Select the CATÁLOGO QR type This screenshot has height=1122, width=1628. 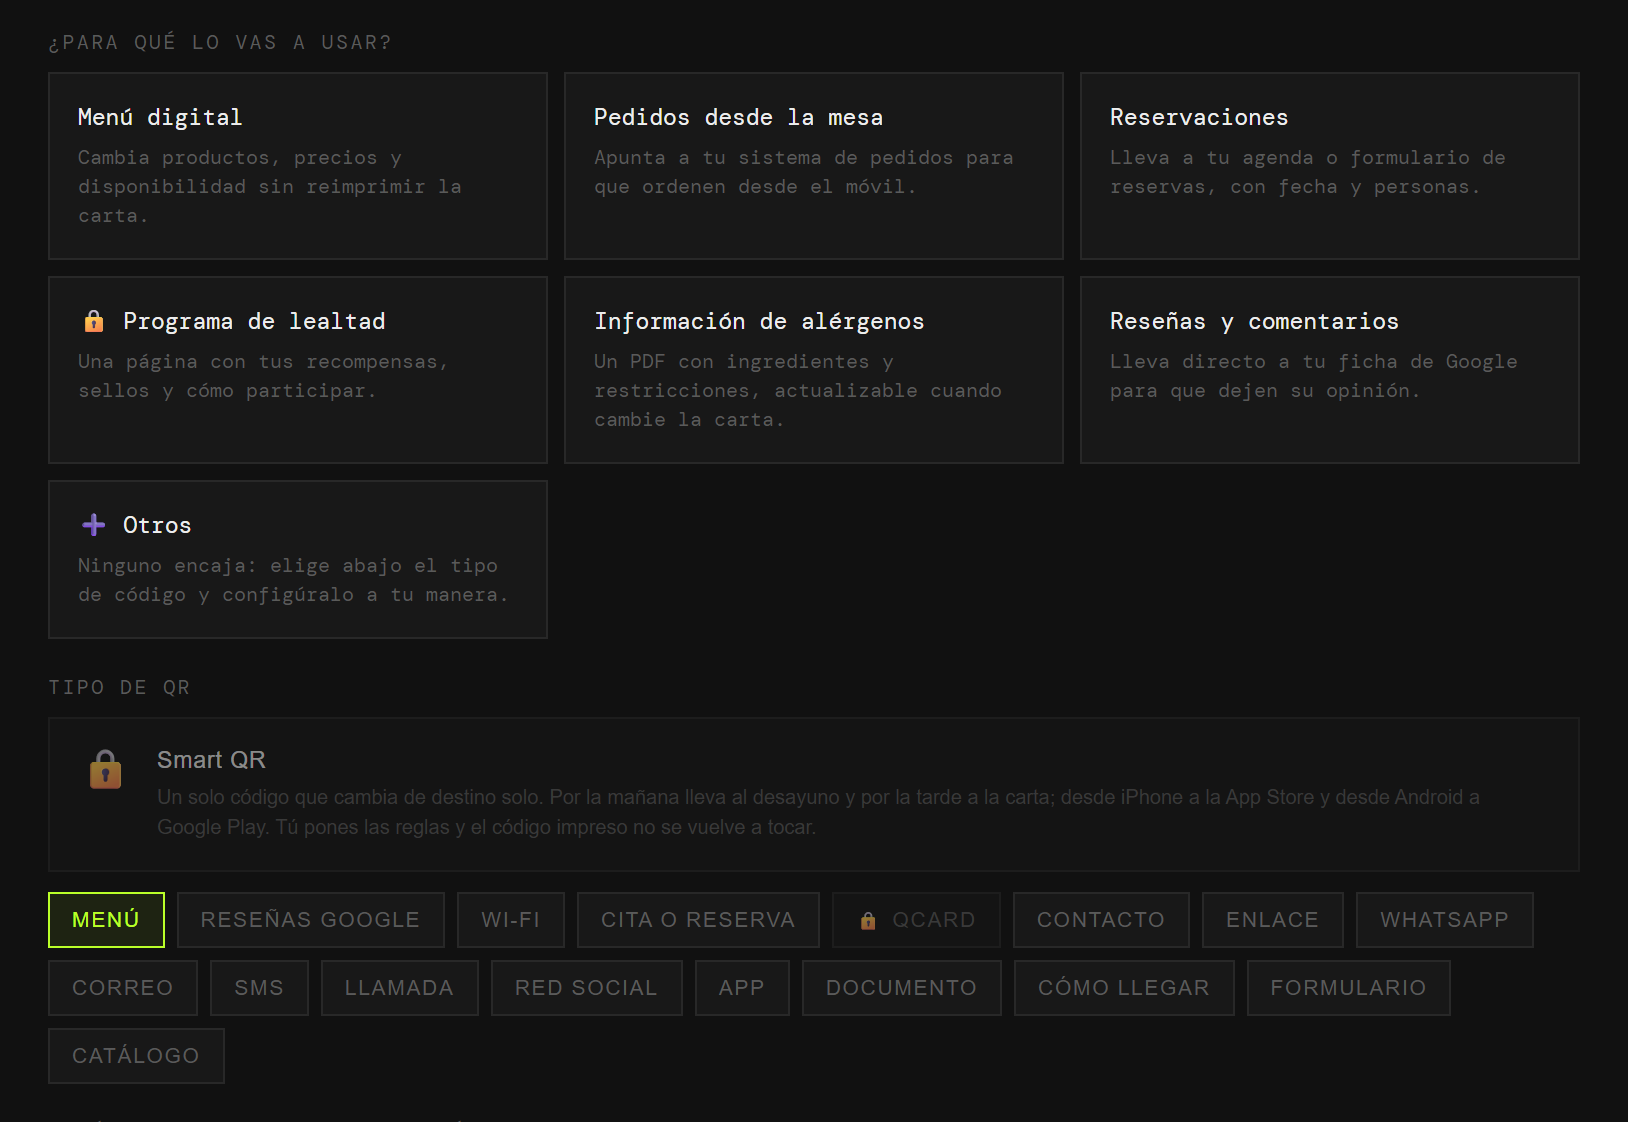point(136,1056)
